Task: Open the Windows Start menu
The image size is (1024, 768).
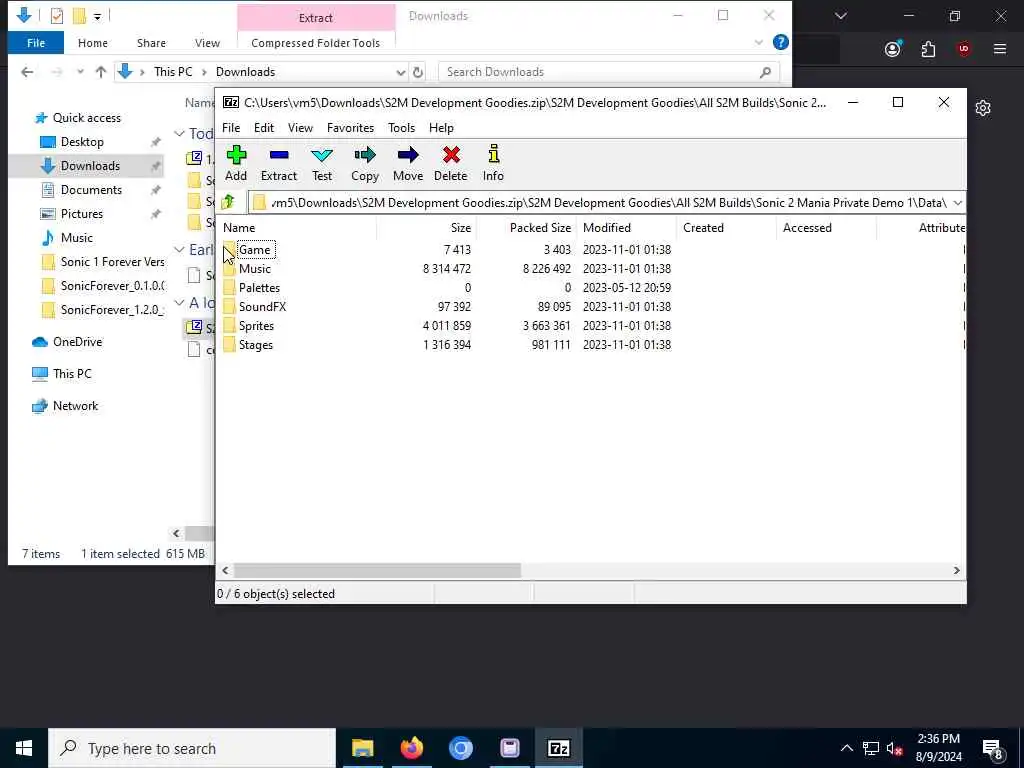Action: coord(24,748)
